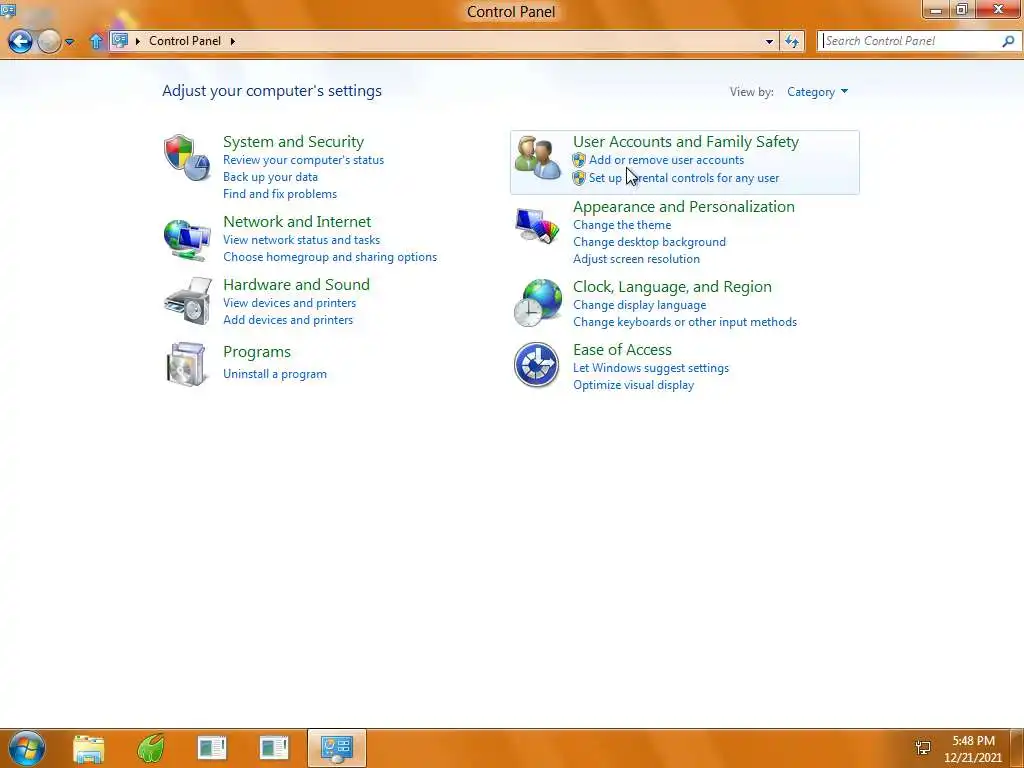This screenshot has width=1024, height=768.
Task: Launch the green leaf app on the taskbar
Action: (151, 748)
